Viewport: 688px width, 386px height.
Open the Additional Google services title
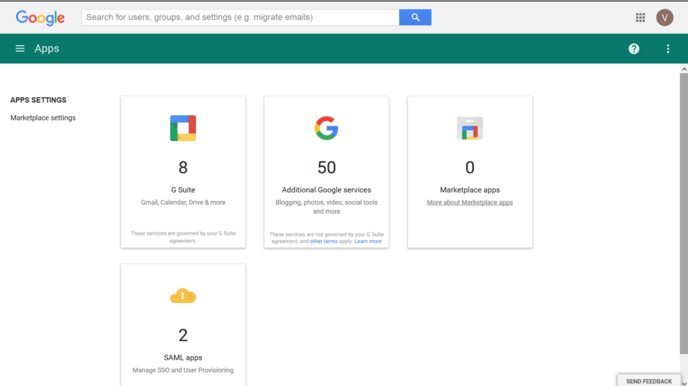326,190
